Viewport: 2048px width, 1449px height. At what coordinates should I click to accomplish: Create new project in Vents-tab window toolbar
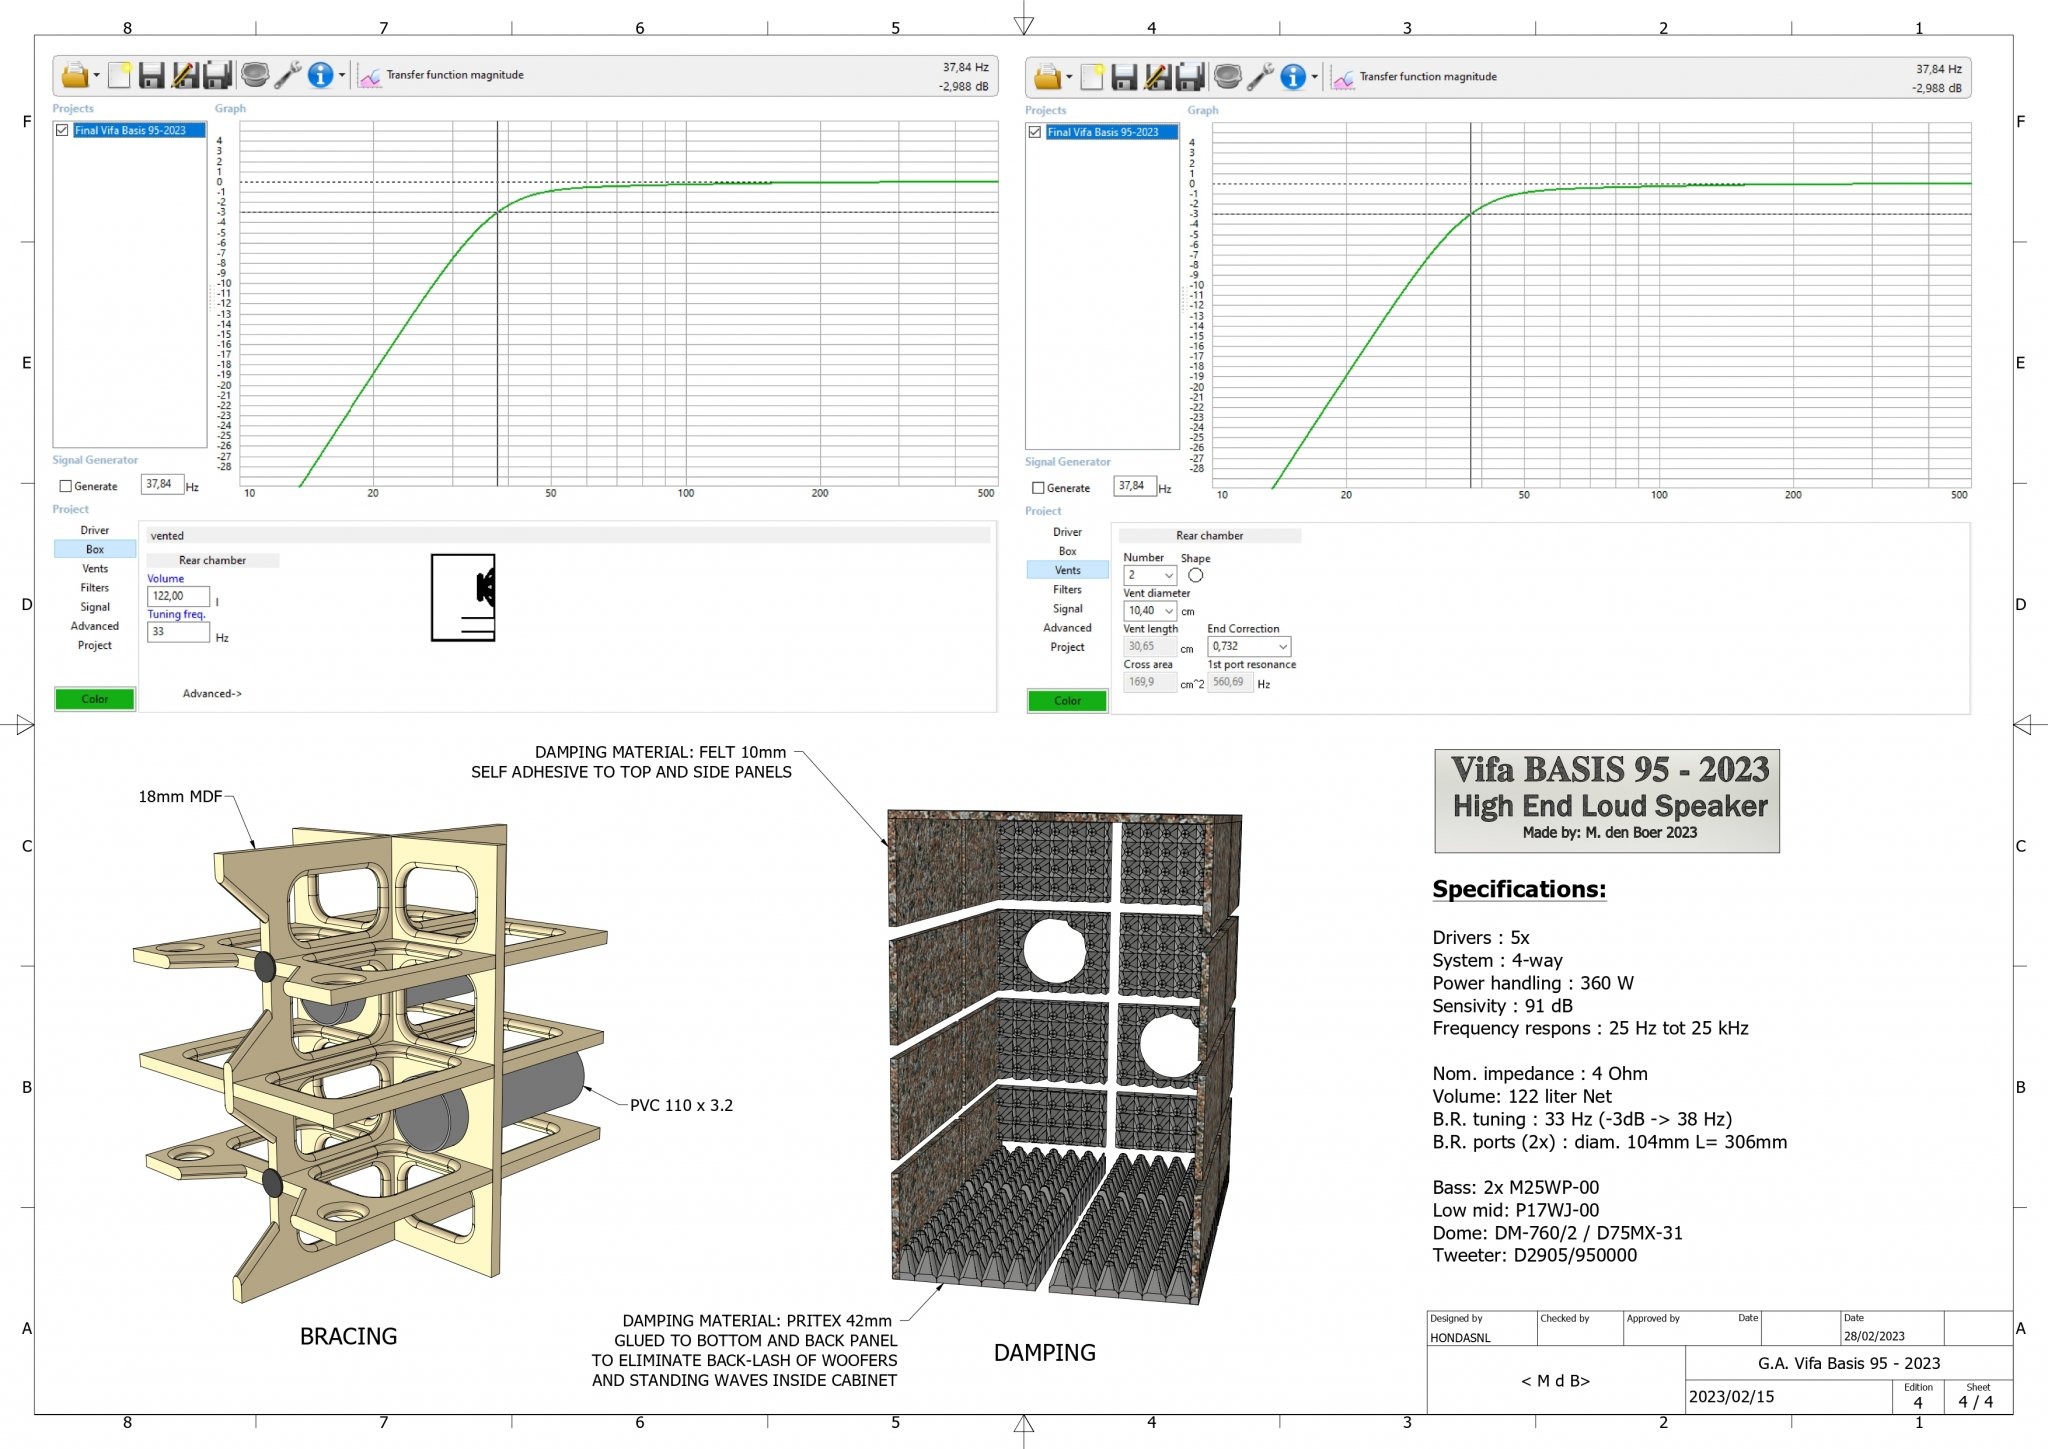tap(1092, 77)
